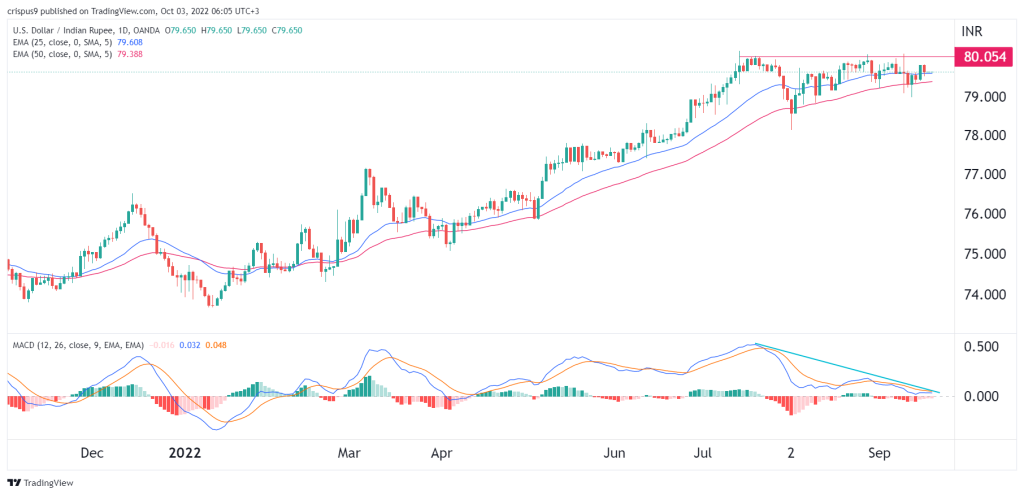Click the pink horizontal resistance line
The width and height of the screenshot is (1024, 495).
846,57
